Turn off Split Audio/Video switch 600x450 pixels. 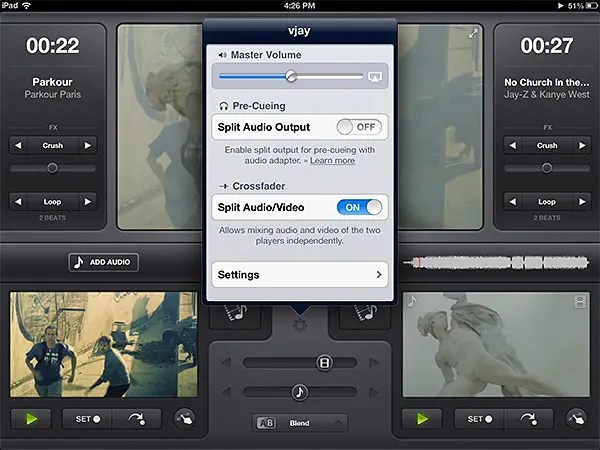(359, 207)
